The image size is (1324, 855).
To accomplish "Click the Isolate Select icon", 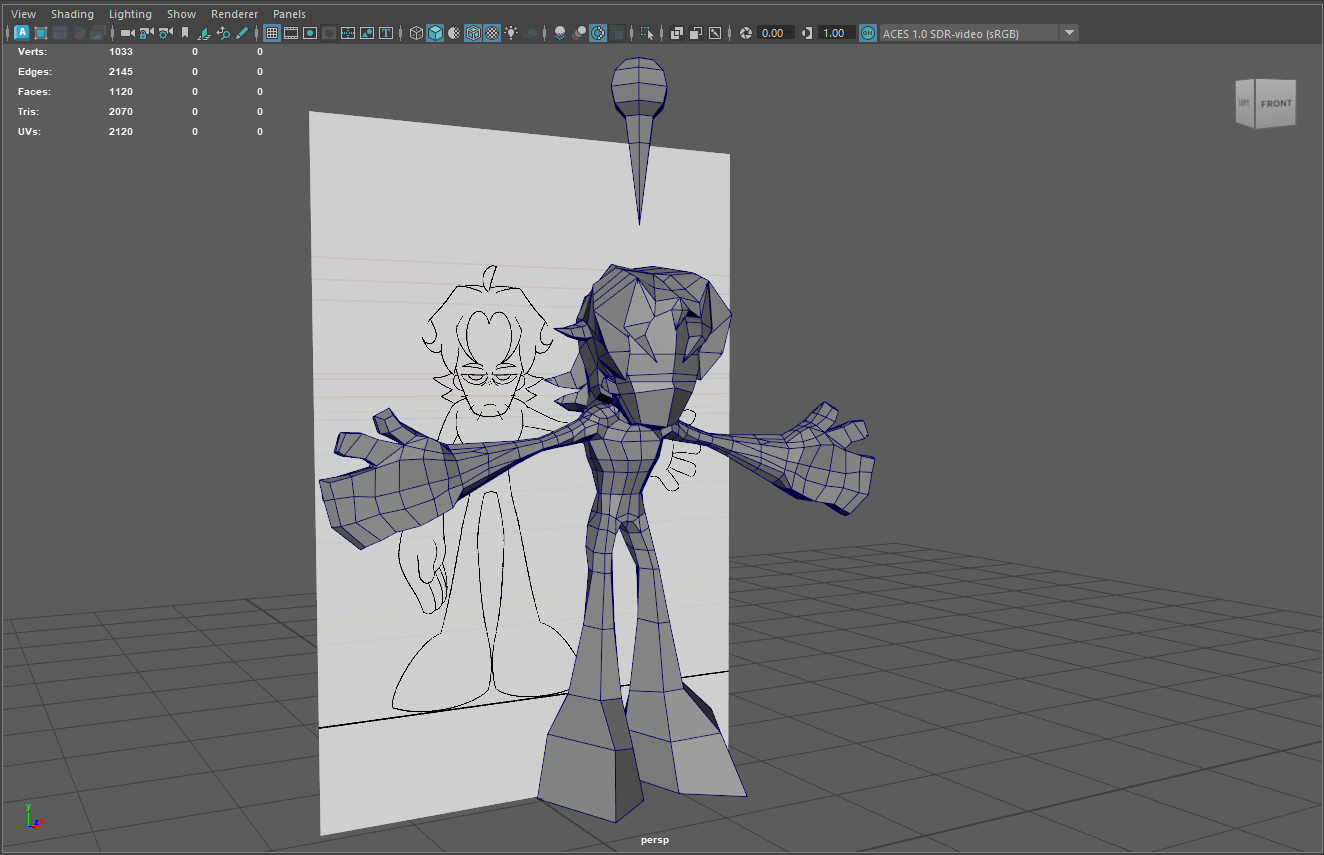I will [x=647, y=33].
